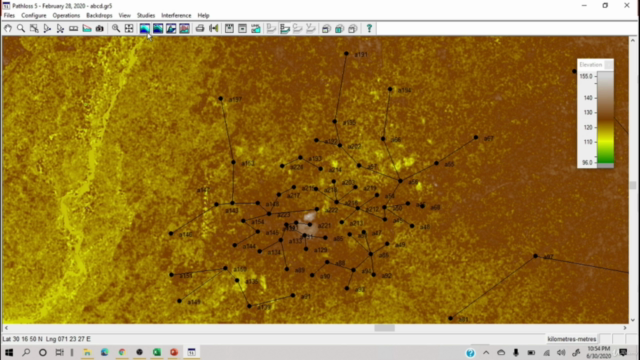Viewport: 640px width, 360px height.
Task: Click the camera snapshot icon
Action: click(x=100, y=28)
